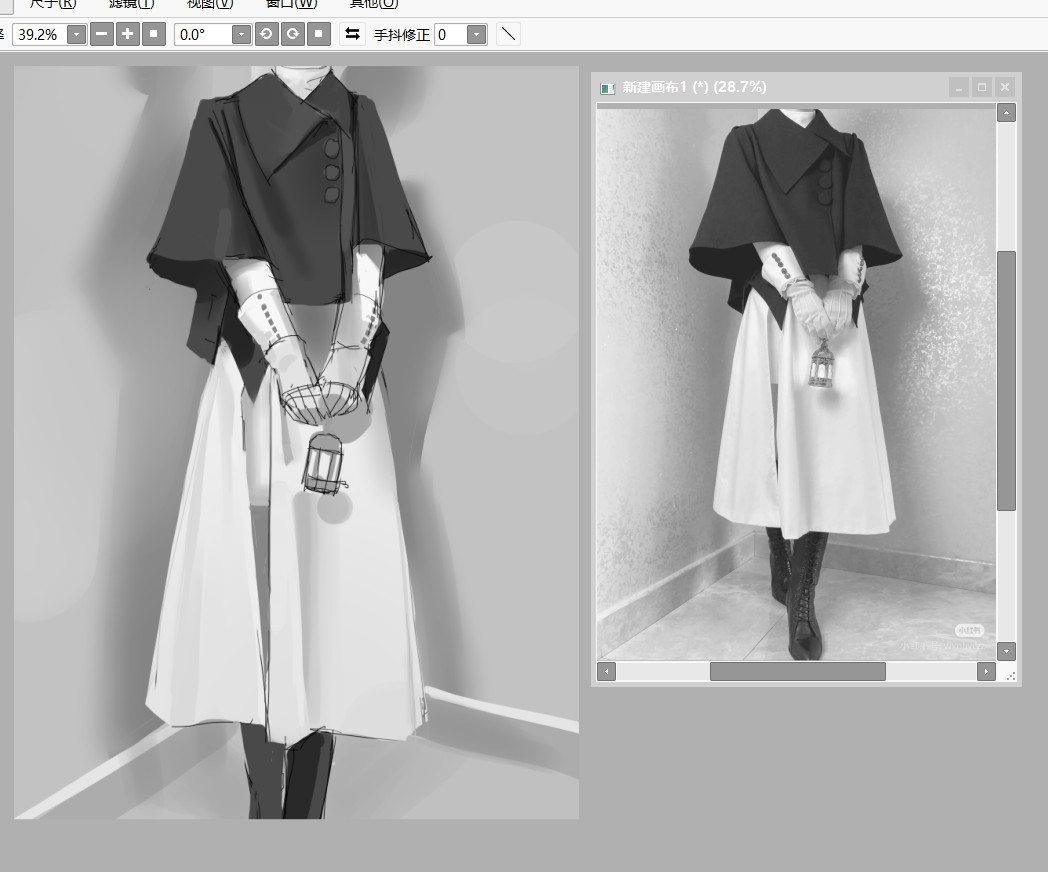Open the 视图 menu
The height and width of the screenshot is (872, 1048).
210,4
